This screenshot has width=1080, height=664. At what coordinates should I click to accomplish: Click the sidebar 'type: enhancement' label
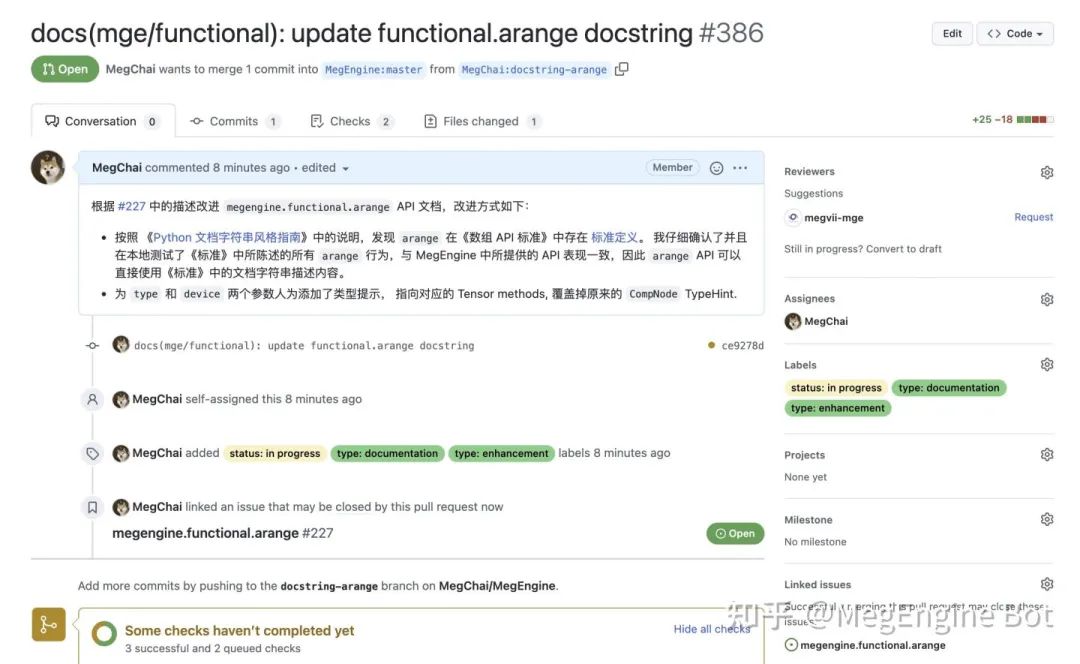[x=838, y=408]
